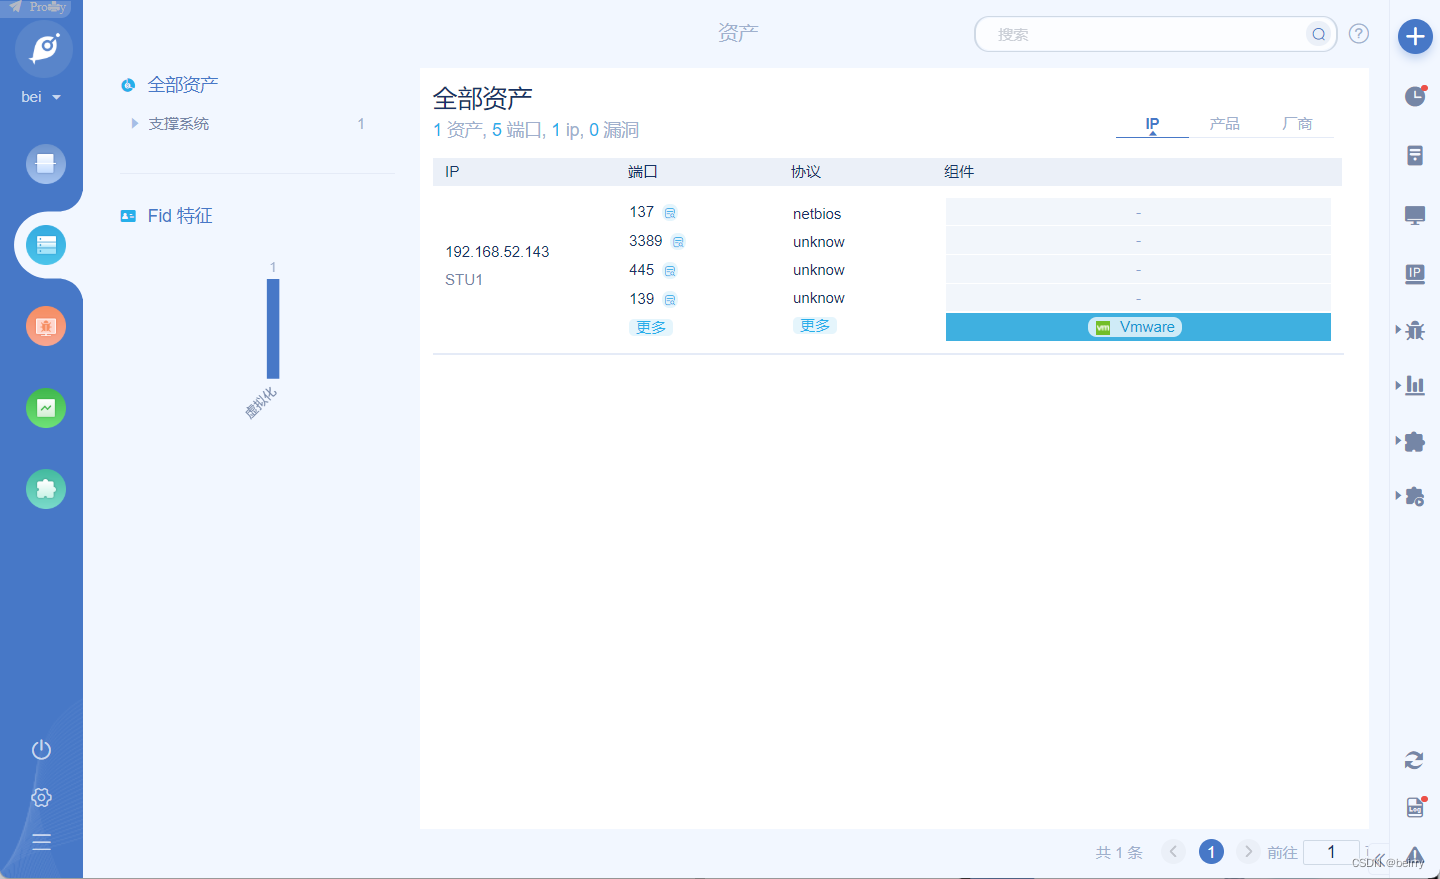This screenshot has width=1440, height=879.
Task: Click IP address 192.168.52.143
Action: [497, 252]
